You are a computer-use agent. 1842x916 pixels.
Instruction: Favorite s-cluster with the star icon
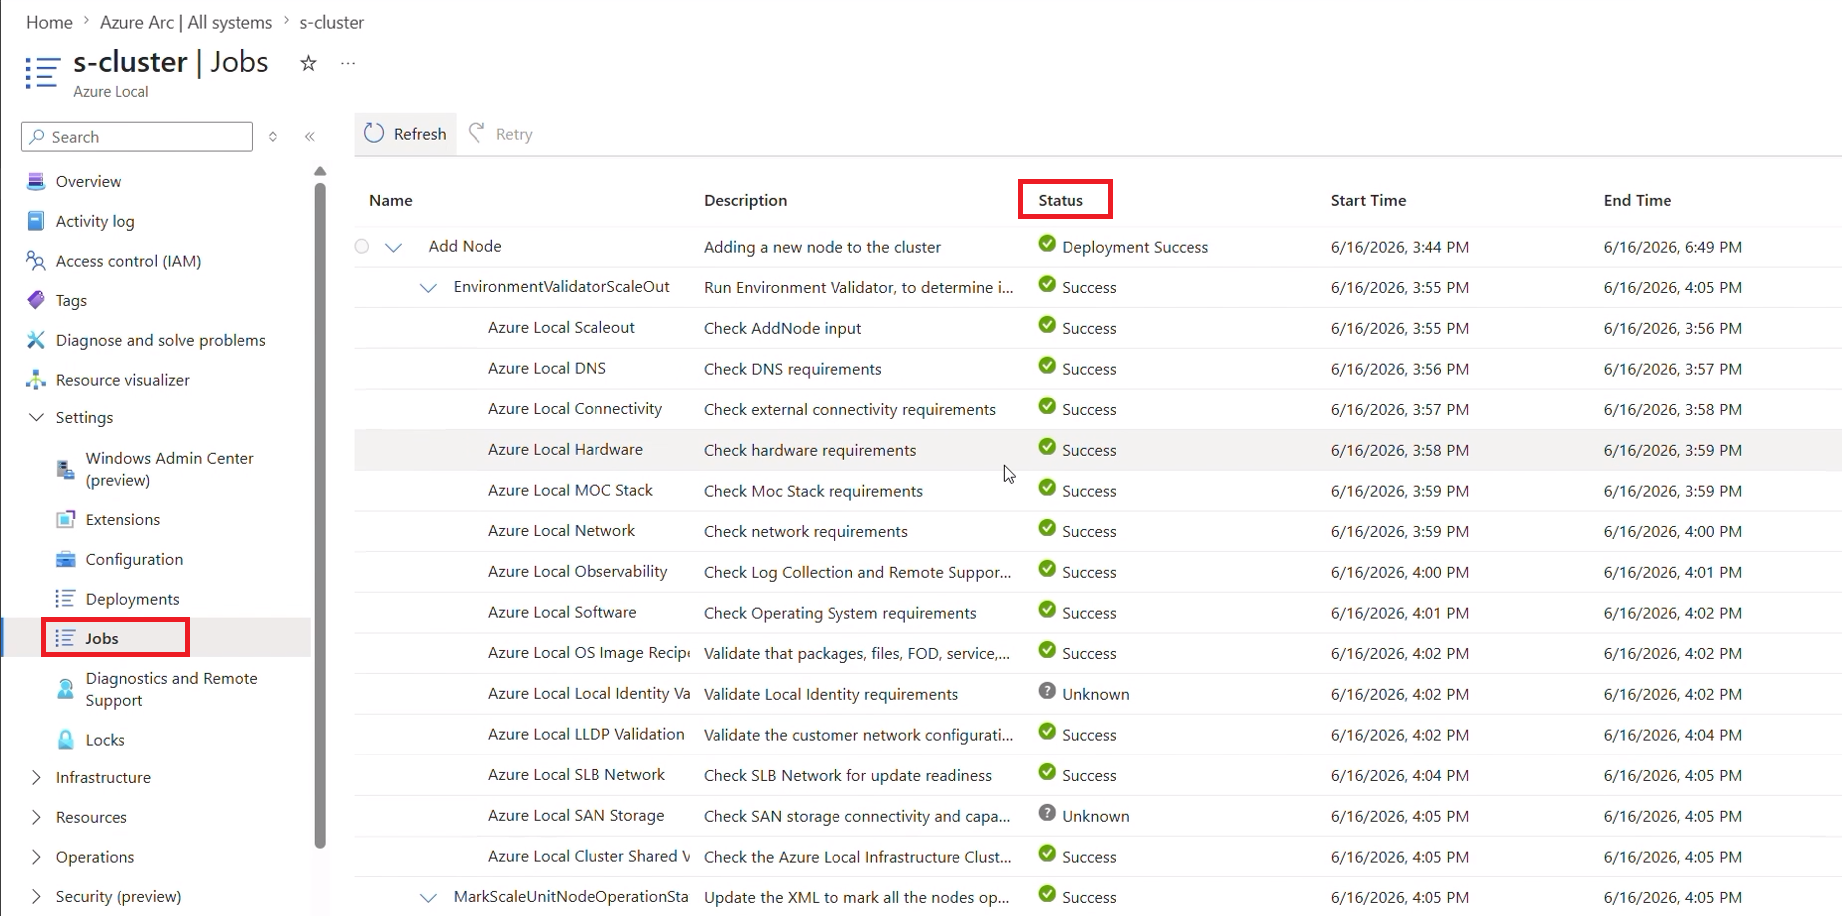[308, 63]
